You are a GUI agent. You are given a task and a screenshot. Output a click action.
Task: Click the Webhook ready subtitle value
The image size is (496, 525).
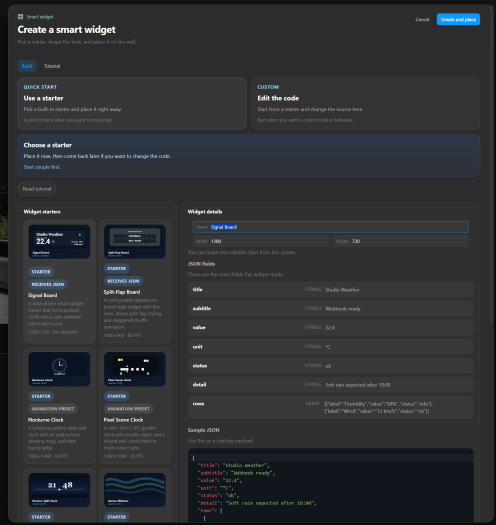point(343,309)
